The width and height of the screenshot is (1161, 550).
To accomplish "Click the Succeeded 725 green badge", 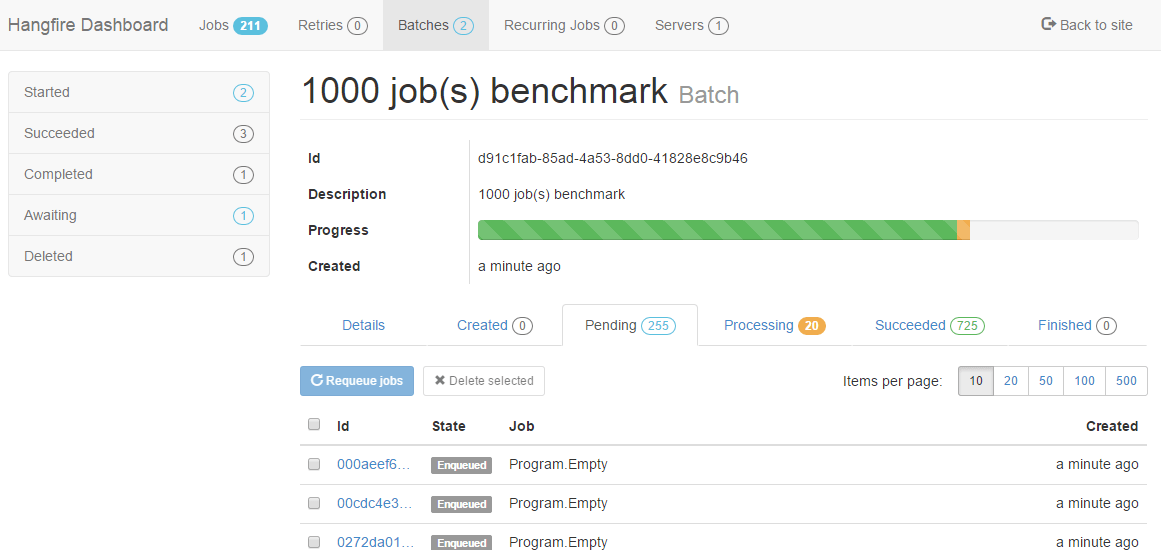I will click(x=967, y=326).
